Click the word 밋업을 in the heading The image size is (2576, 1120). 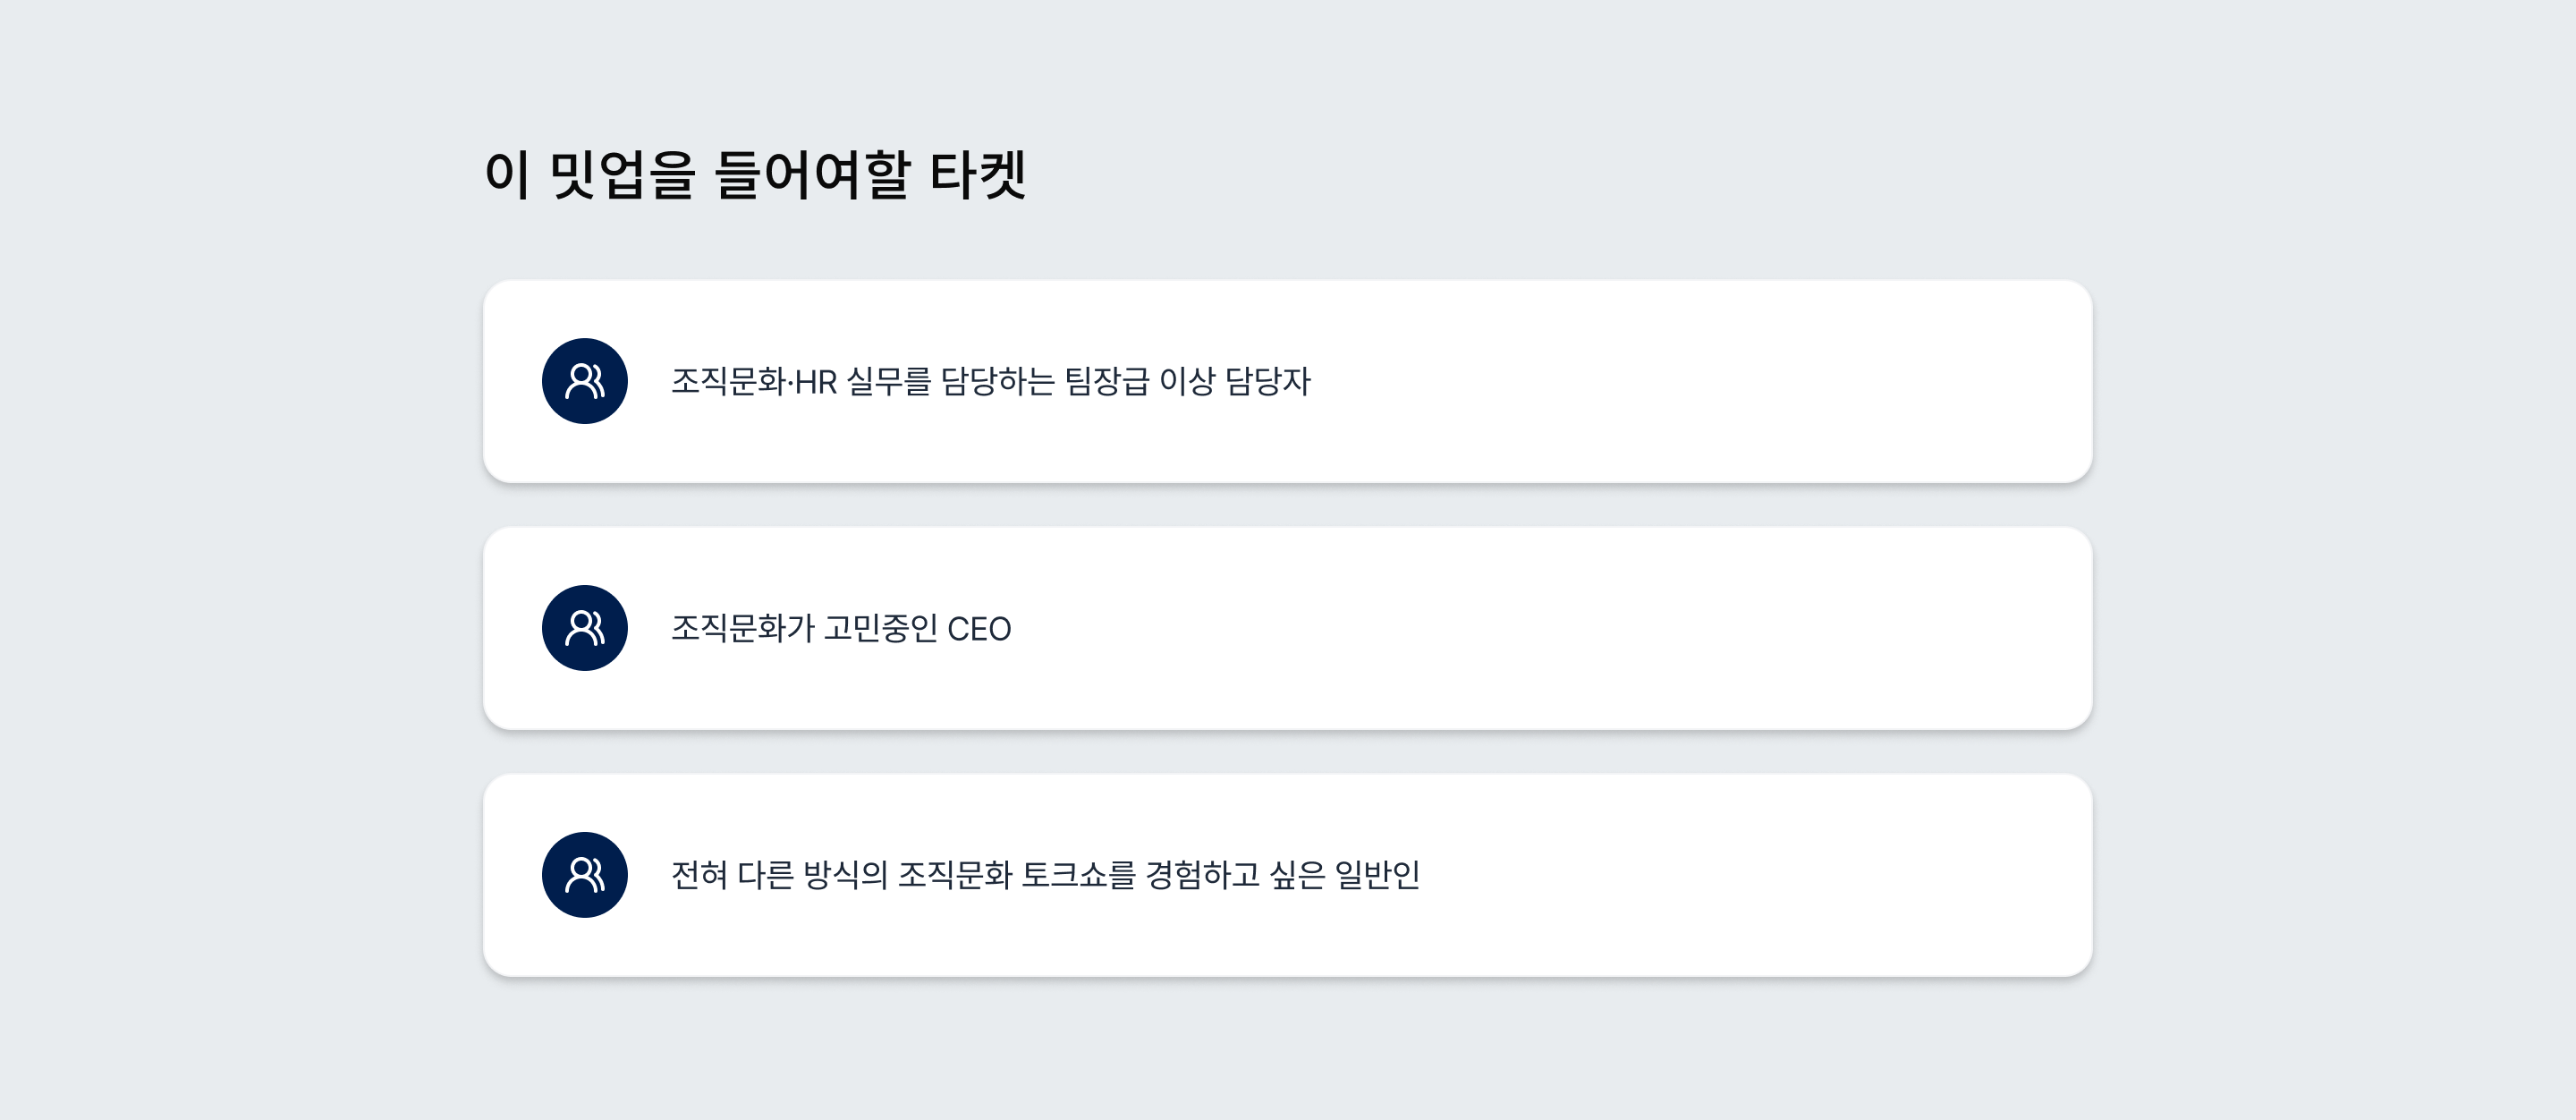click(622, 175)
